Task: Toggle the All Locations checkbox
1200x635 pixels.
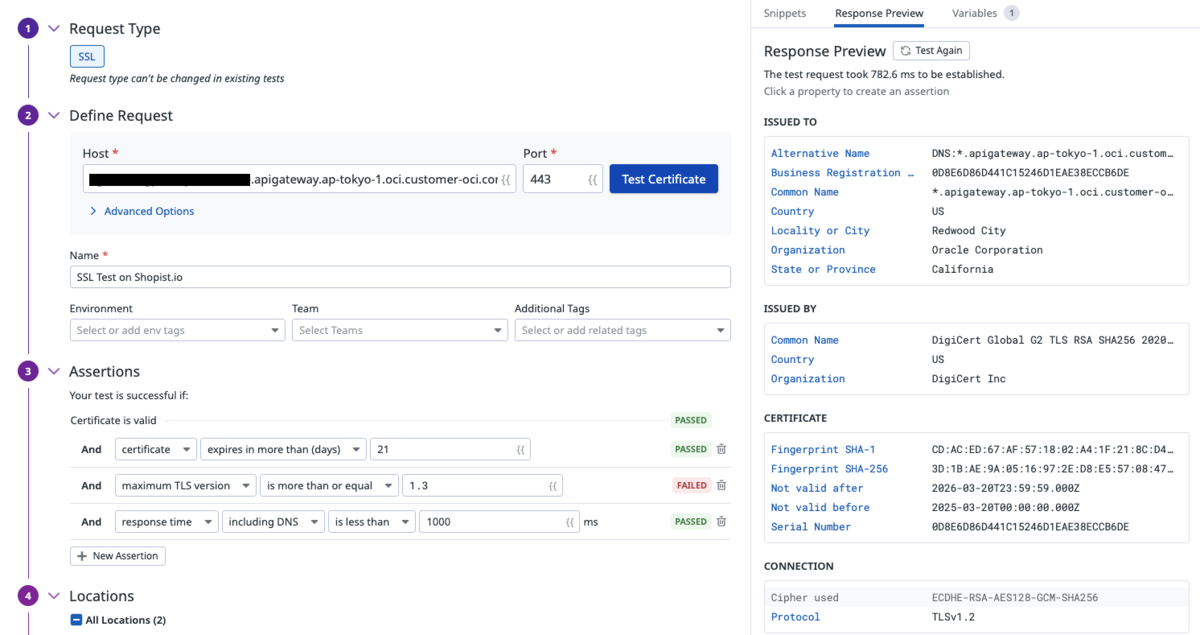Action: click(76, 620)
